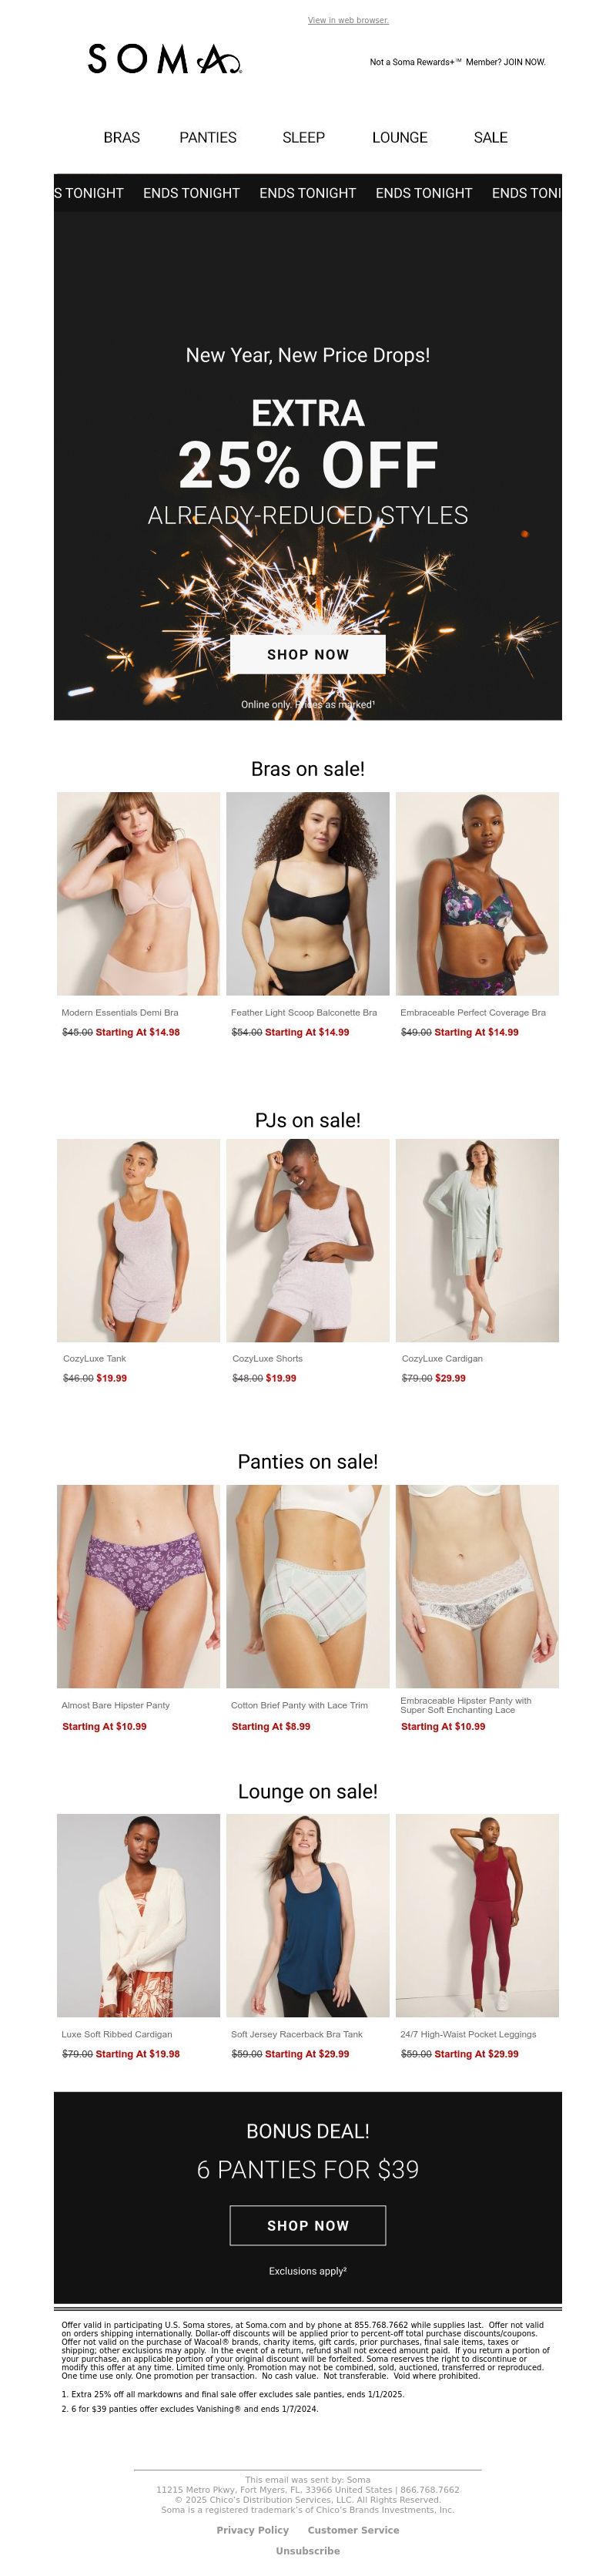Open the BRAS menu item
616x2576 pixels.
pyautogui.click(x=122, y=138)
